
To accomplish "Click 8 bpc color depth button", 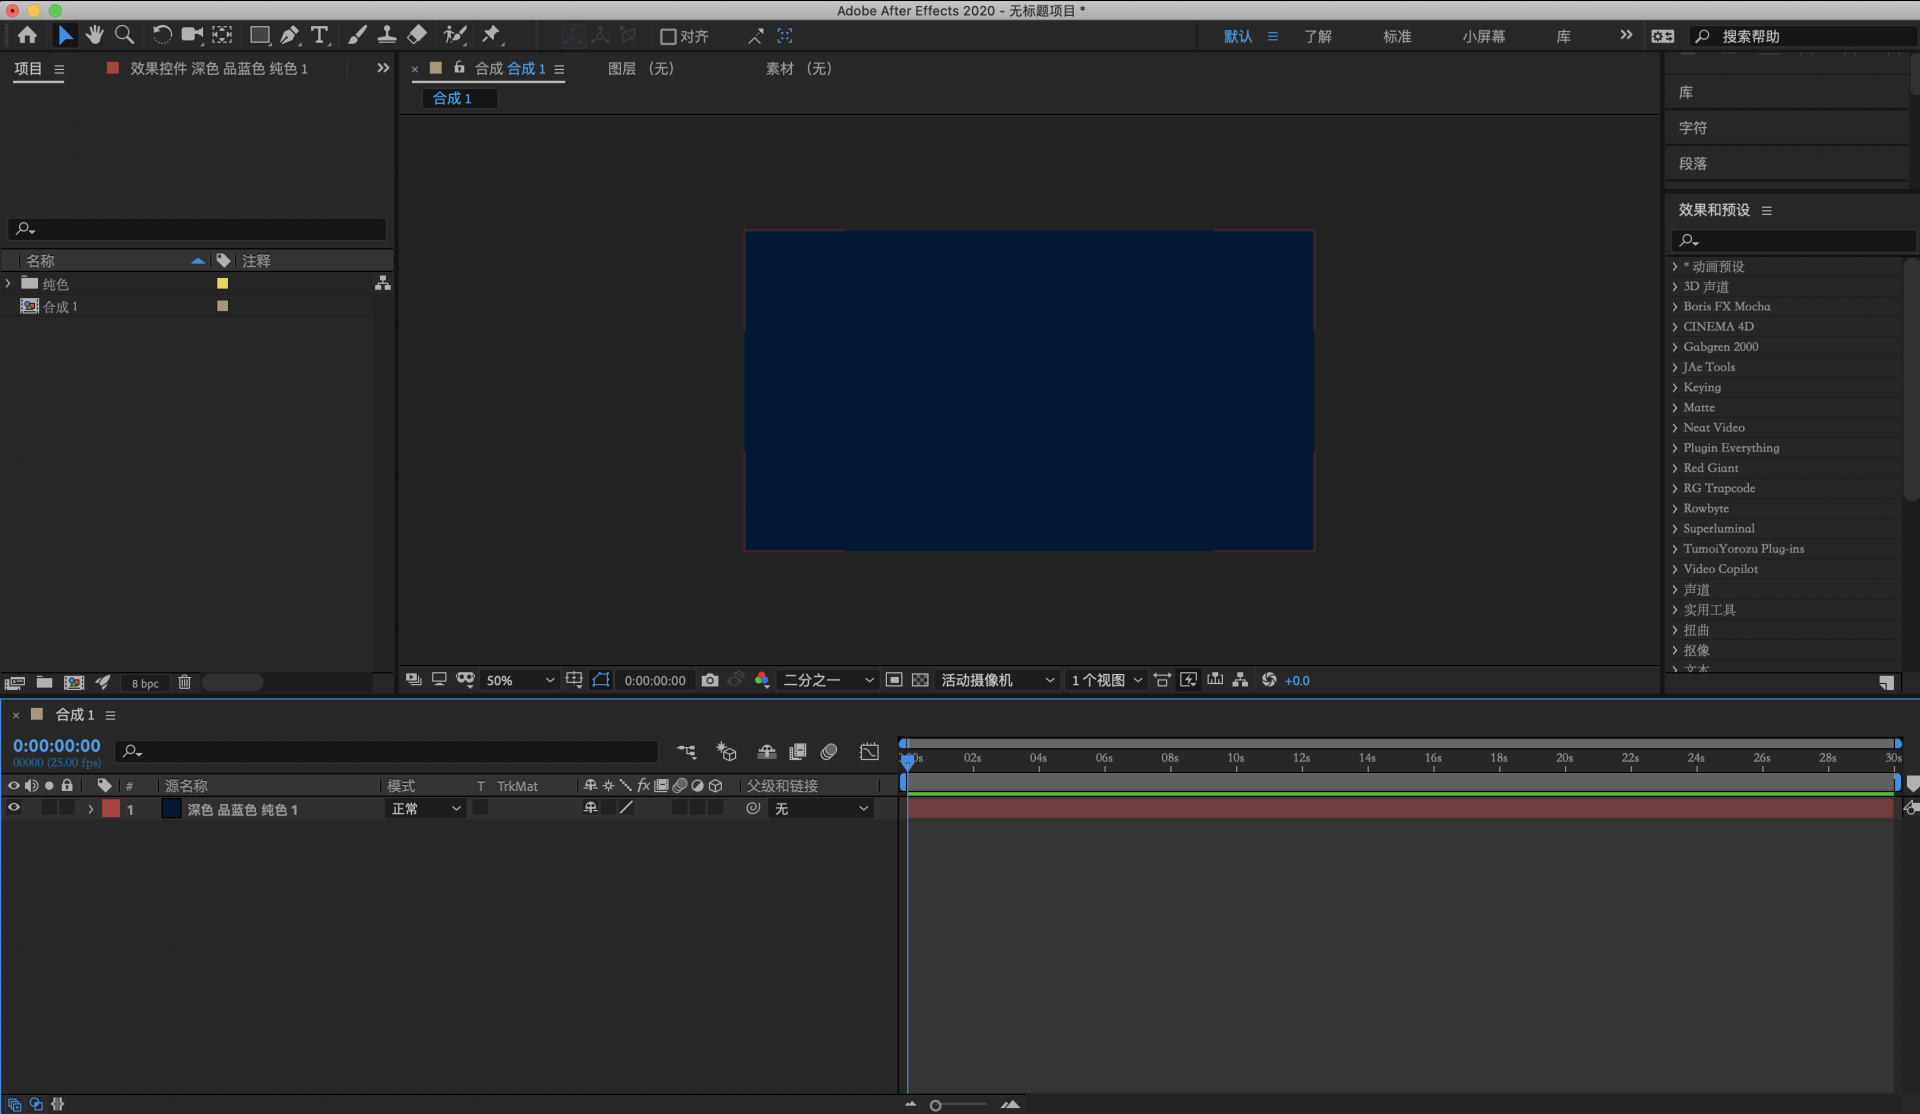I will pyautogui.click(x=145, y=683).
